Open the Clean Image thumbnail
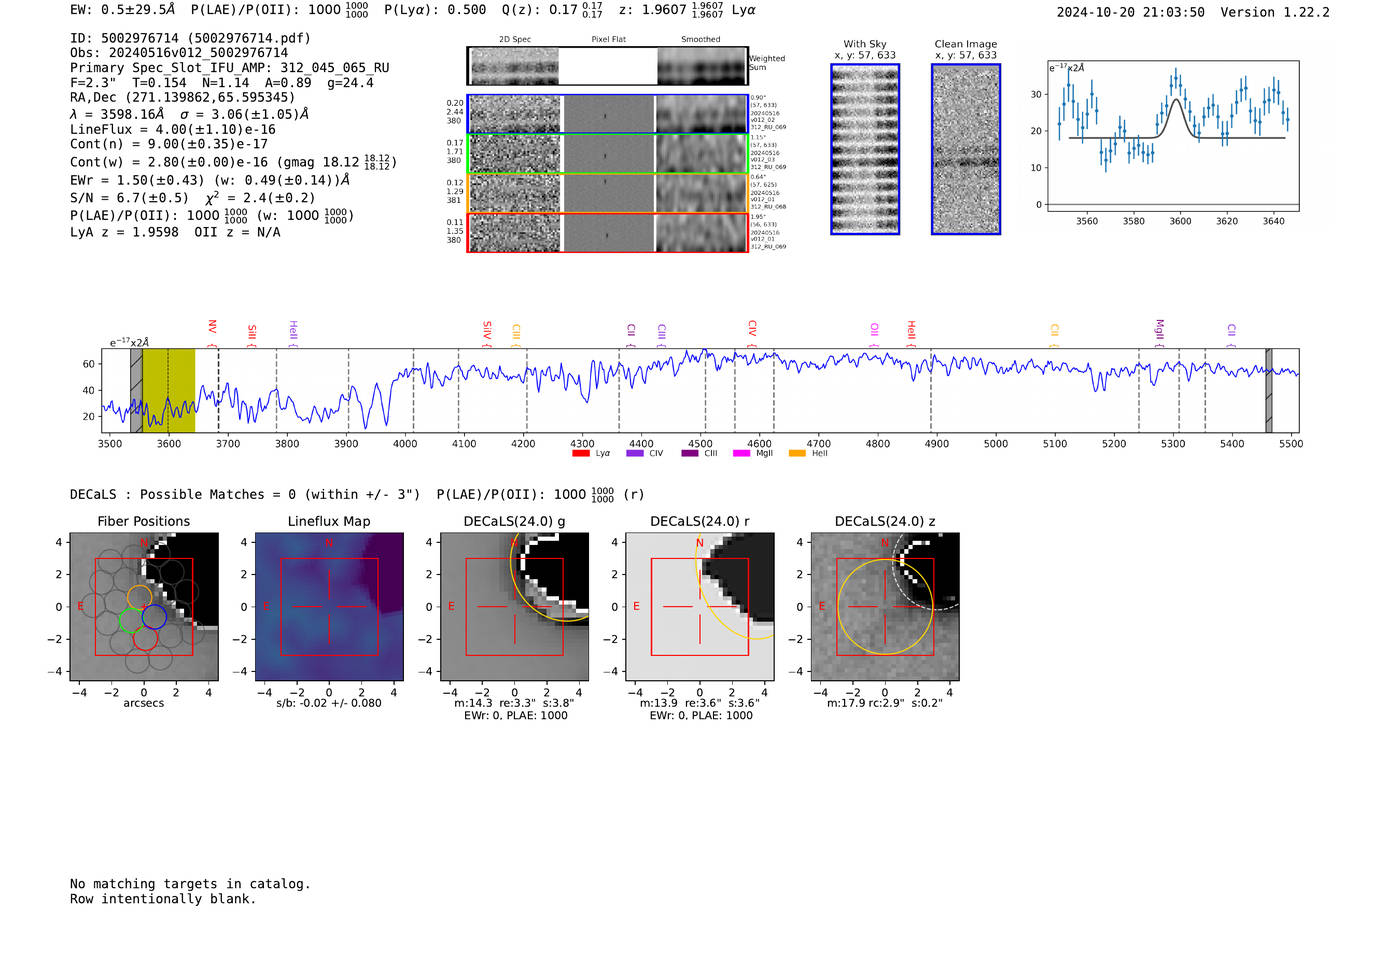 (x=966, y=149)
